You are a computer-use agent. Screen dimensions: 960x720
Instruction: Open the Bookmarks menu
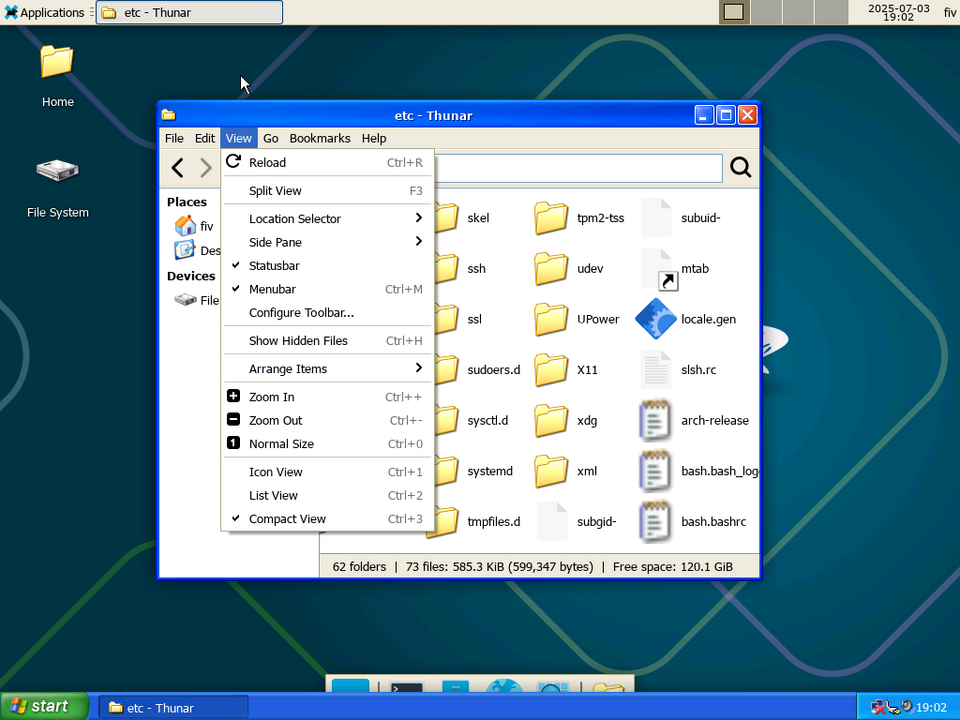pos(321,138)
